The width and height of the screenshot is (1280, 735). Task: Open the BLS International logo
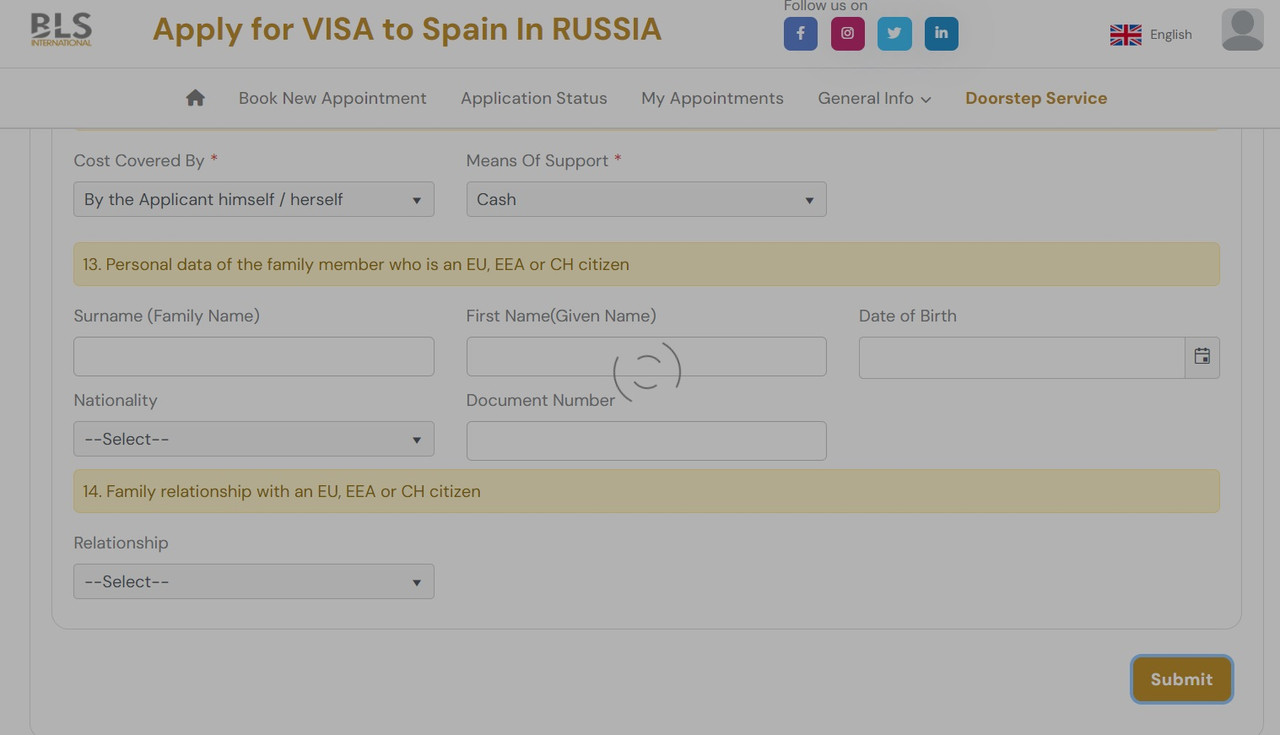tap(61, 30)
